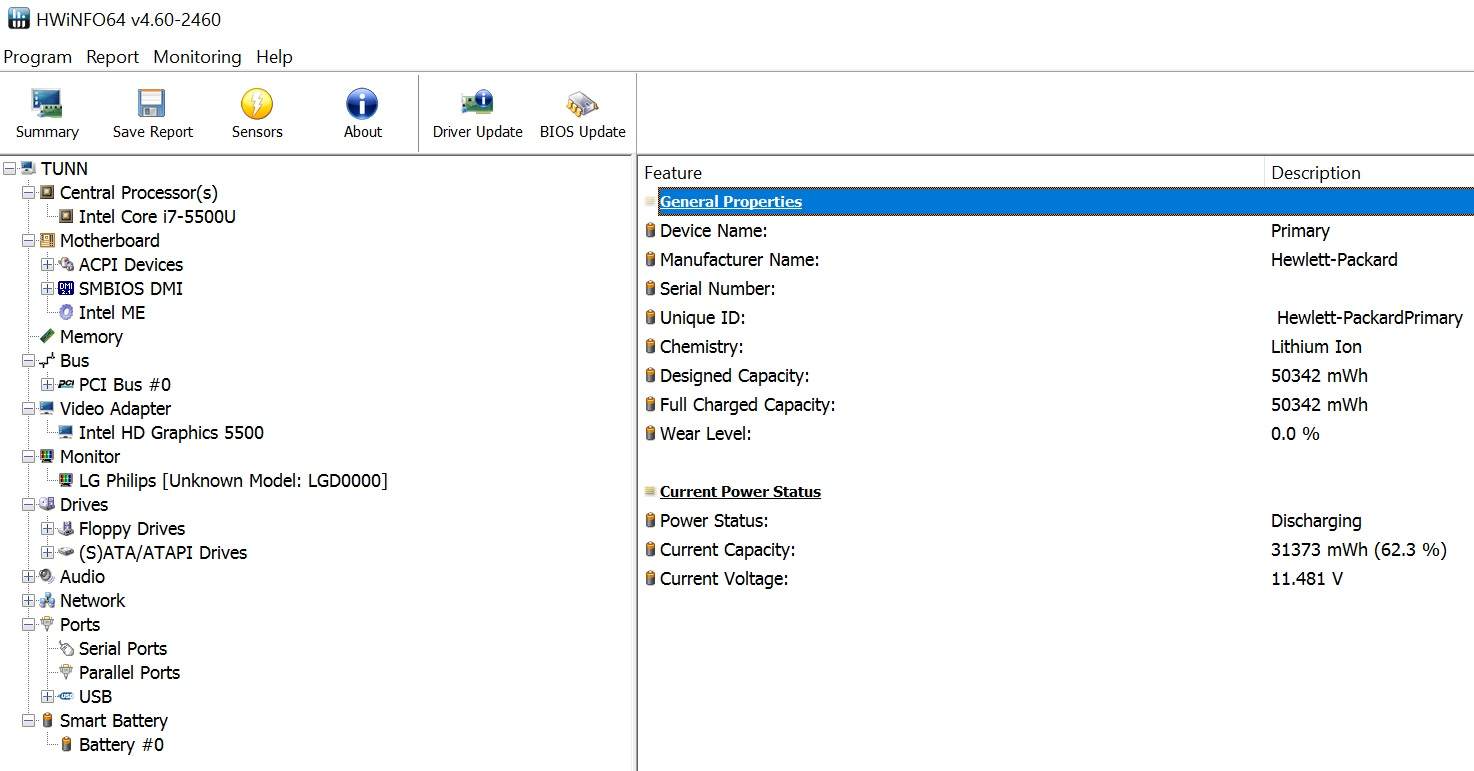
Task: Click the USB icon in the tree
Action: coord(66,696)
